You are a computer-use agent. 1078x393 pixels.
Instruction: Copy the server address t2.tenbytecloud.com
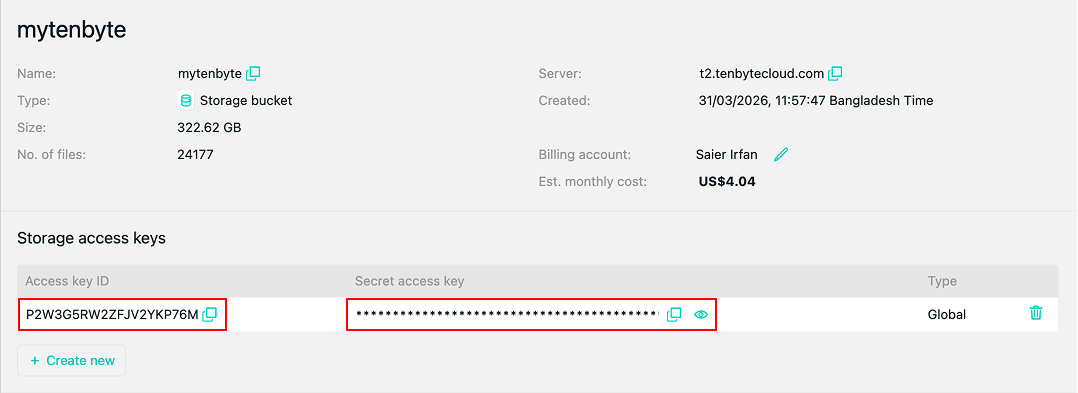835,73
